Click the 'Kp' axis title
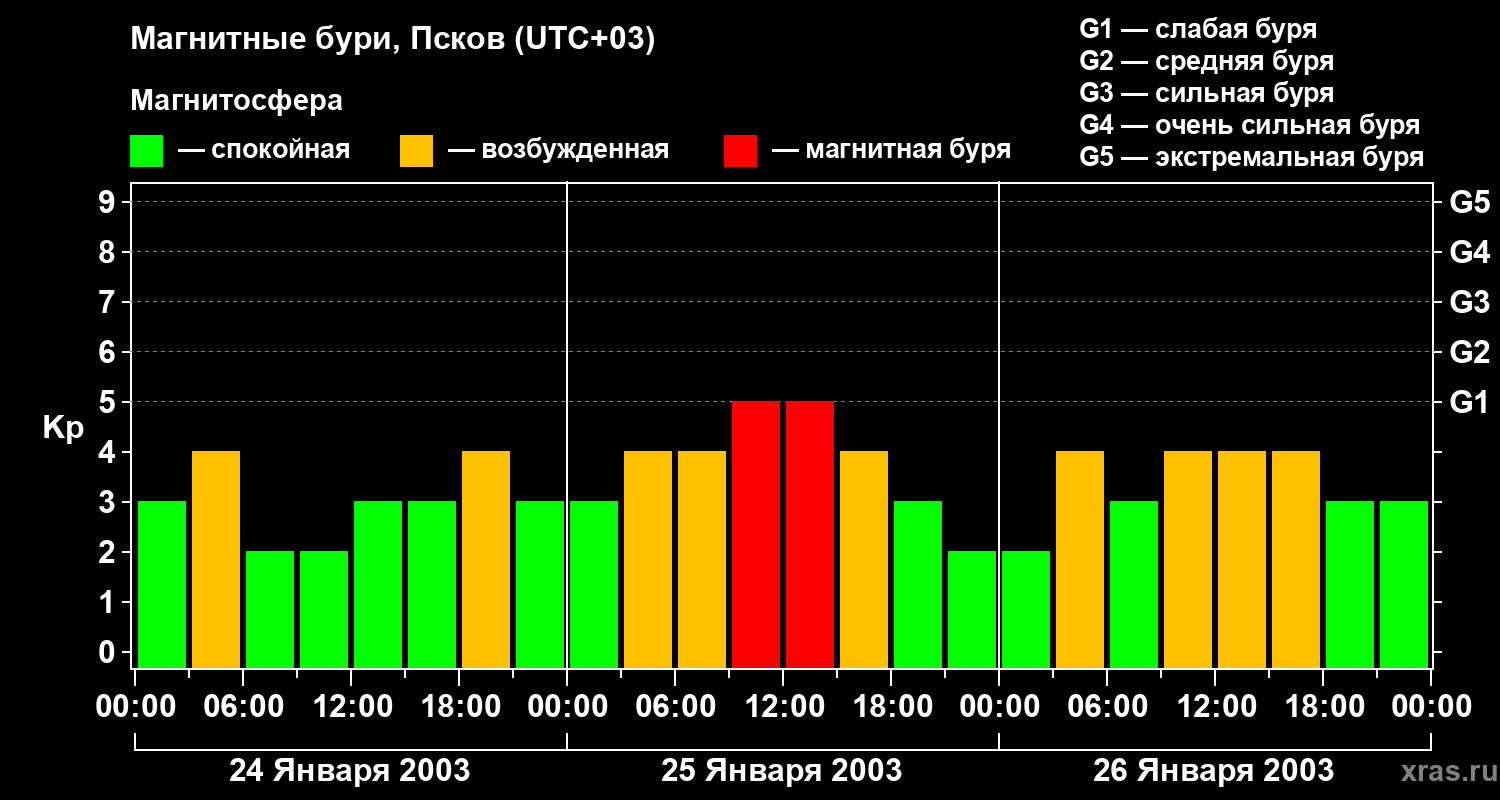 63,429
